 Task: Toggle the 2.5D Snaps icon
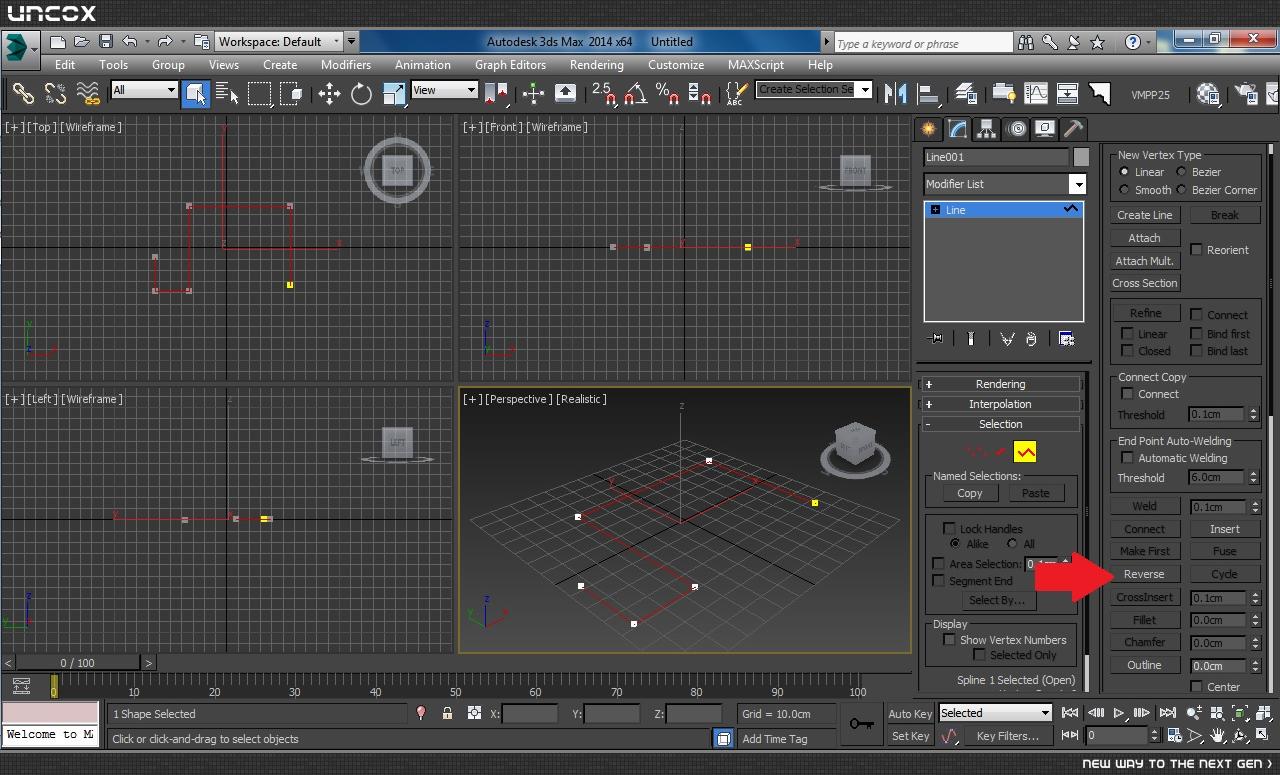pos(603,94)
